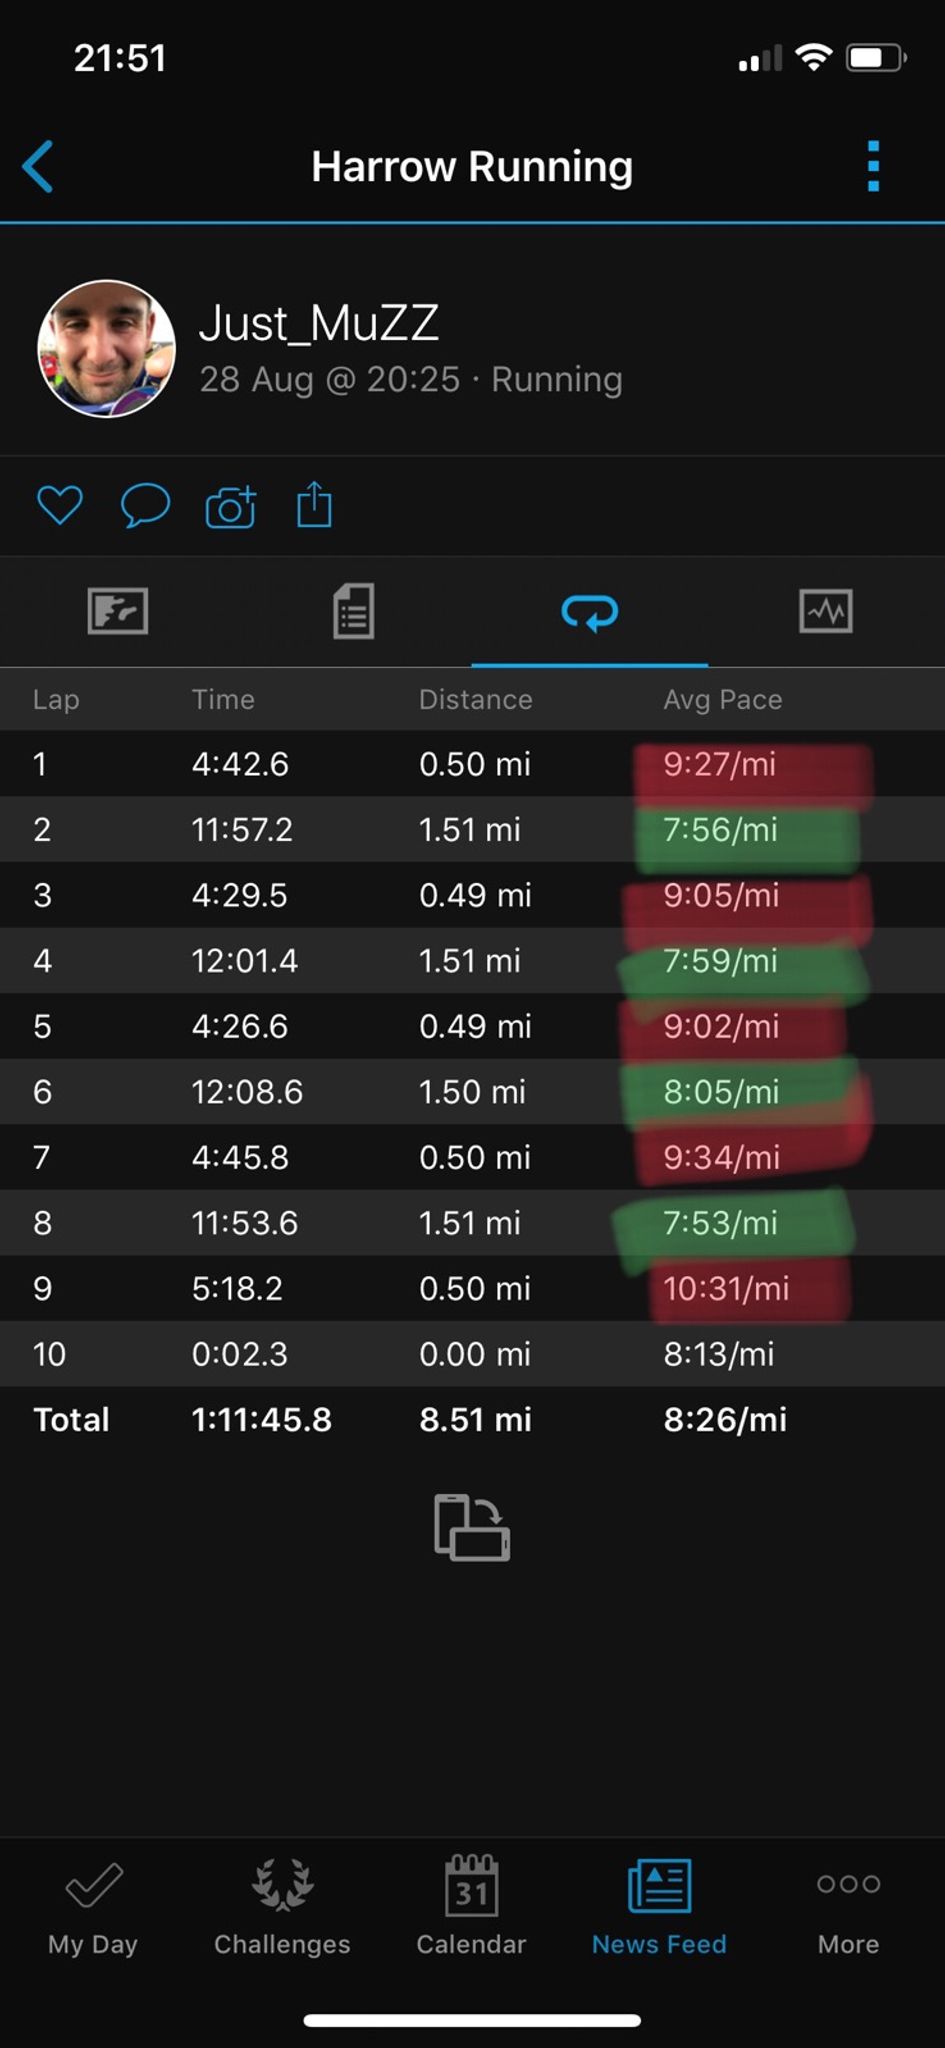Add a photo with camera icon
Image resolution: width=945 pixels, height=2048 pixels.
click(x=231, y=507)
